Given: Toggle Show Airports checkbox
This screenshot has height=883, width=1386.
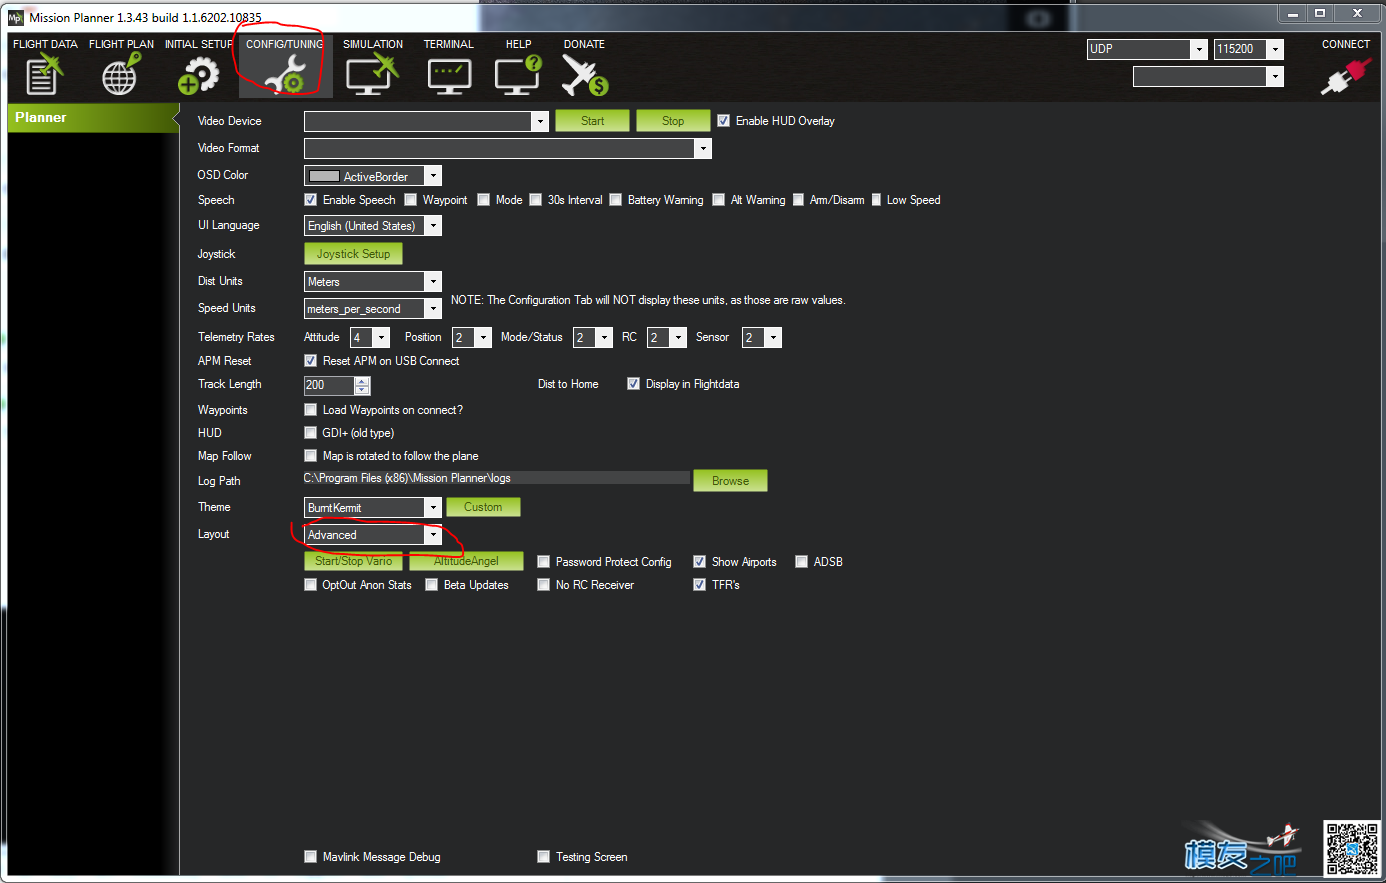Looking at the screenshot, I should click(x=699, y=562).
